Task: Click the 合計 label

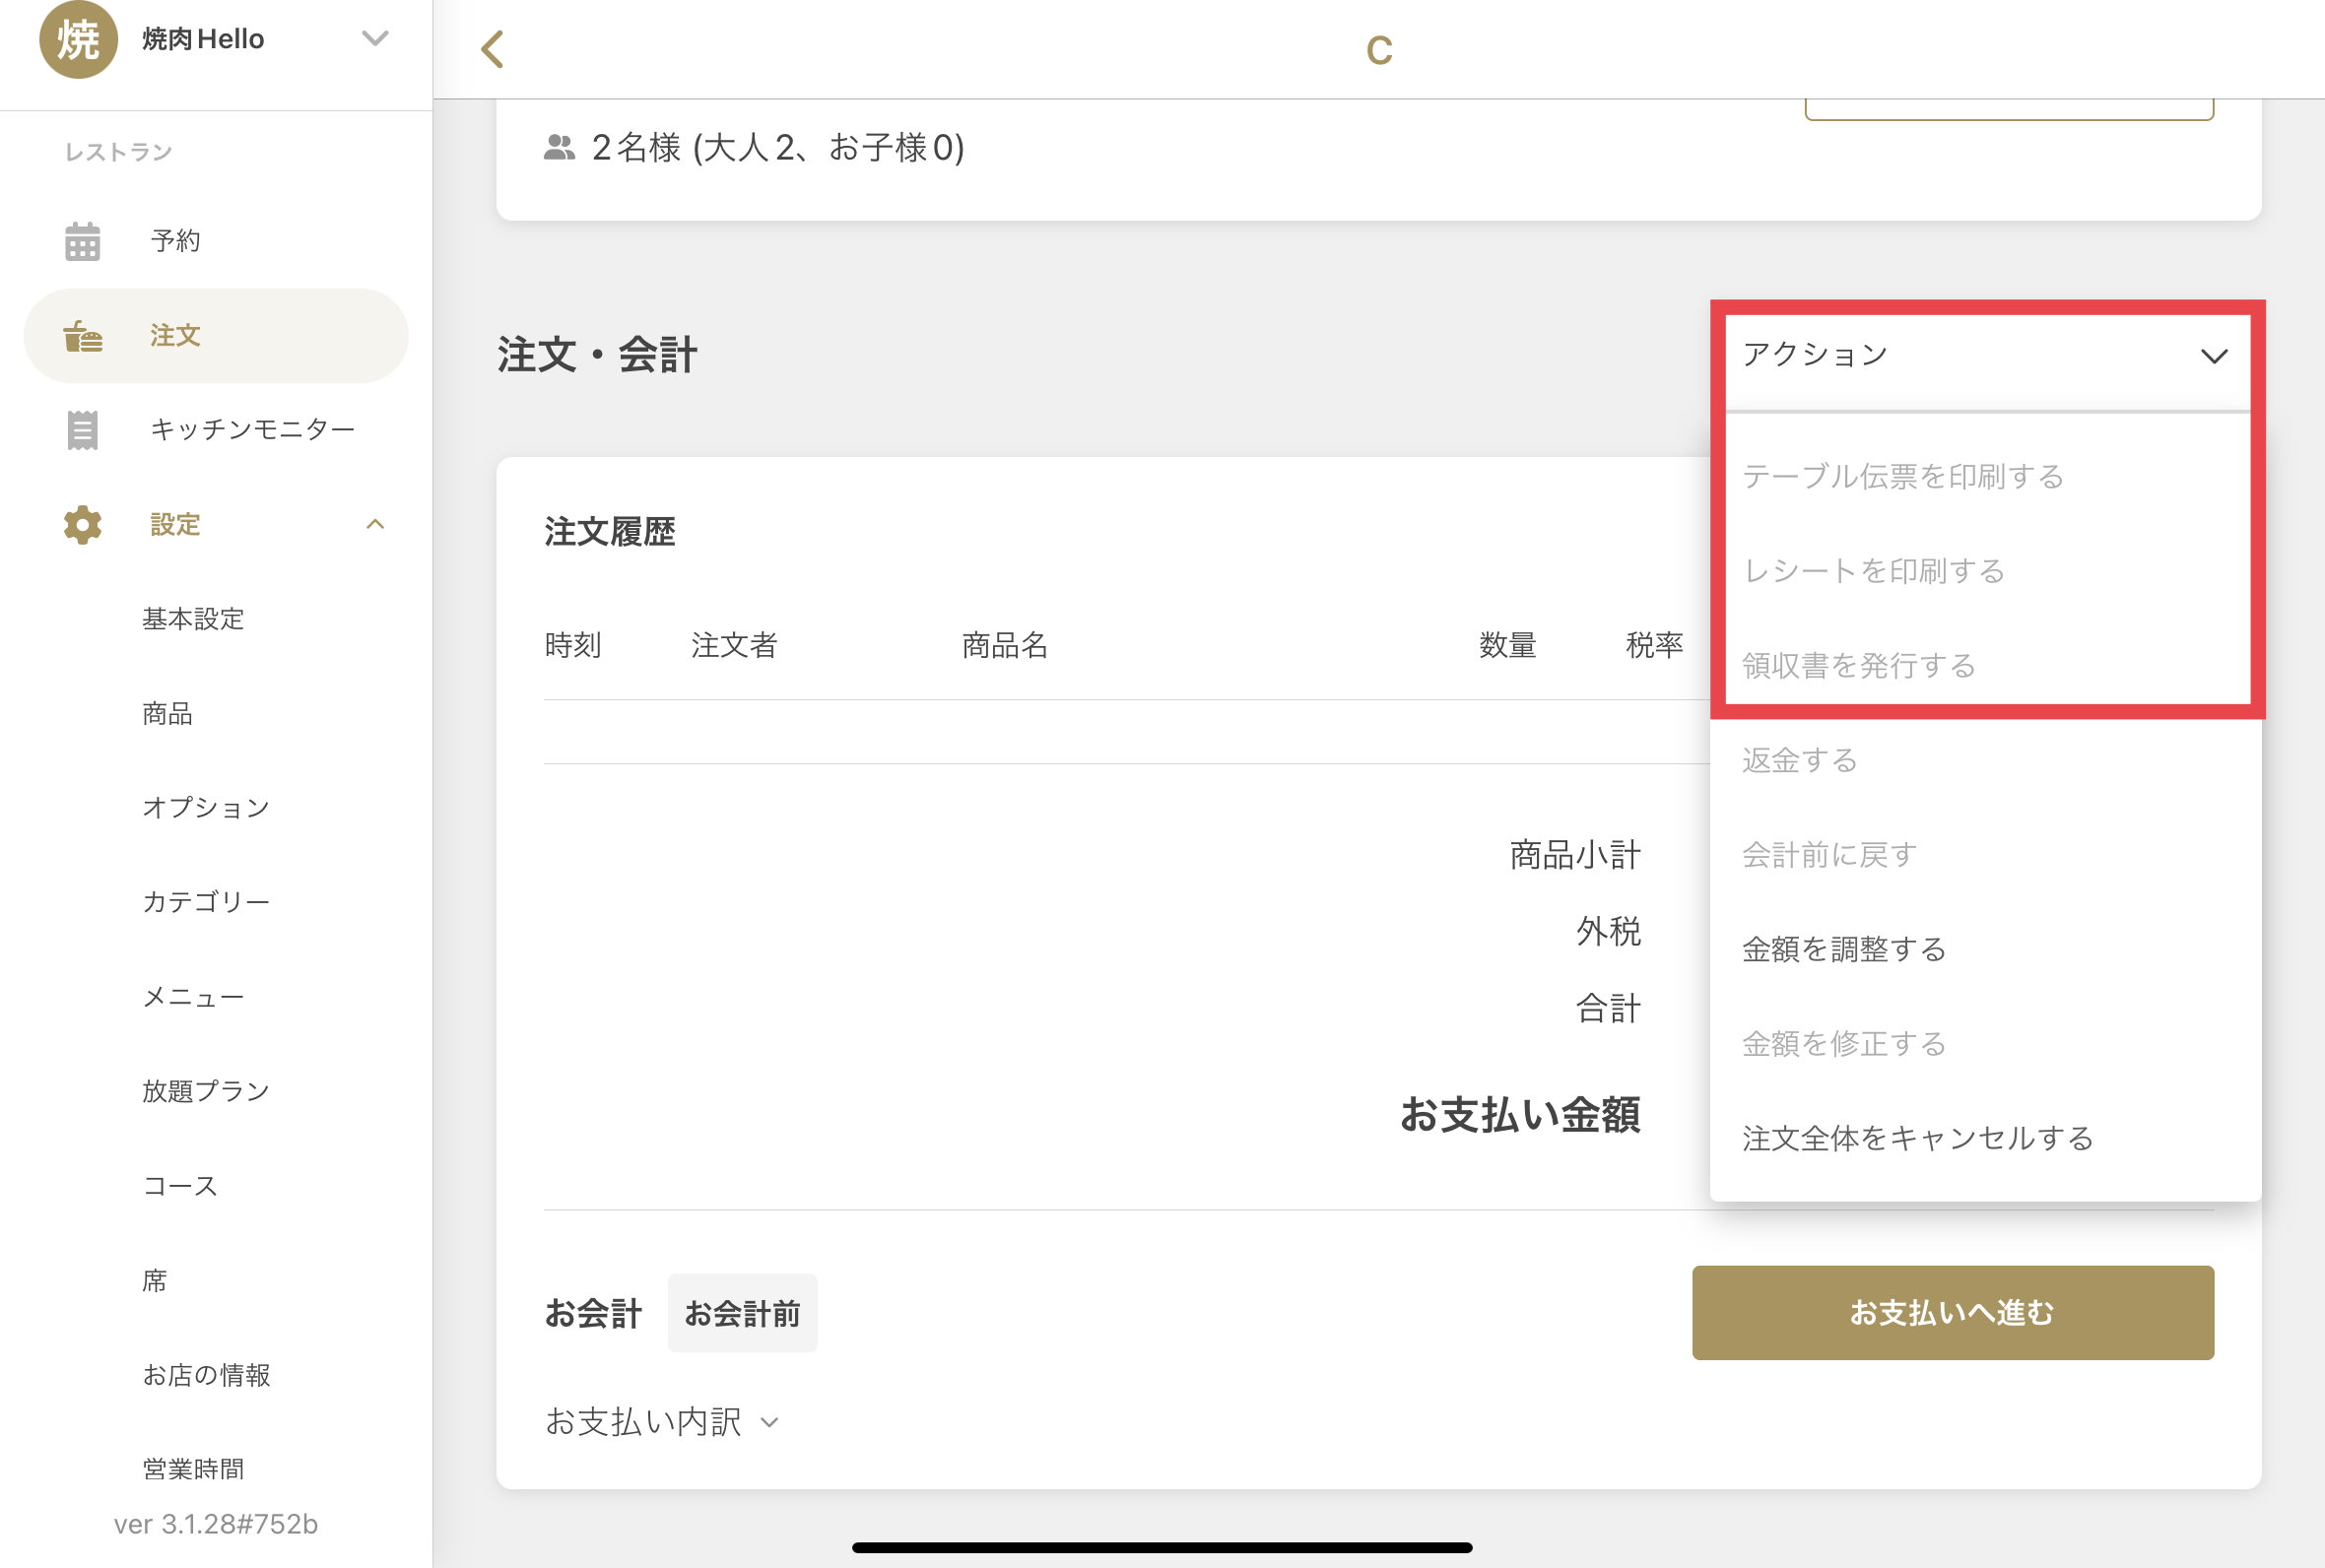Action: coord(1608,1008)
